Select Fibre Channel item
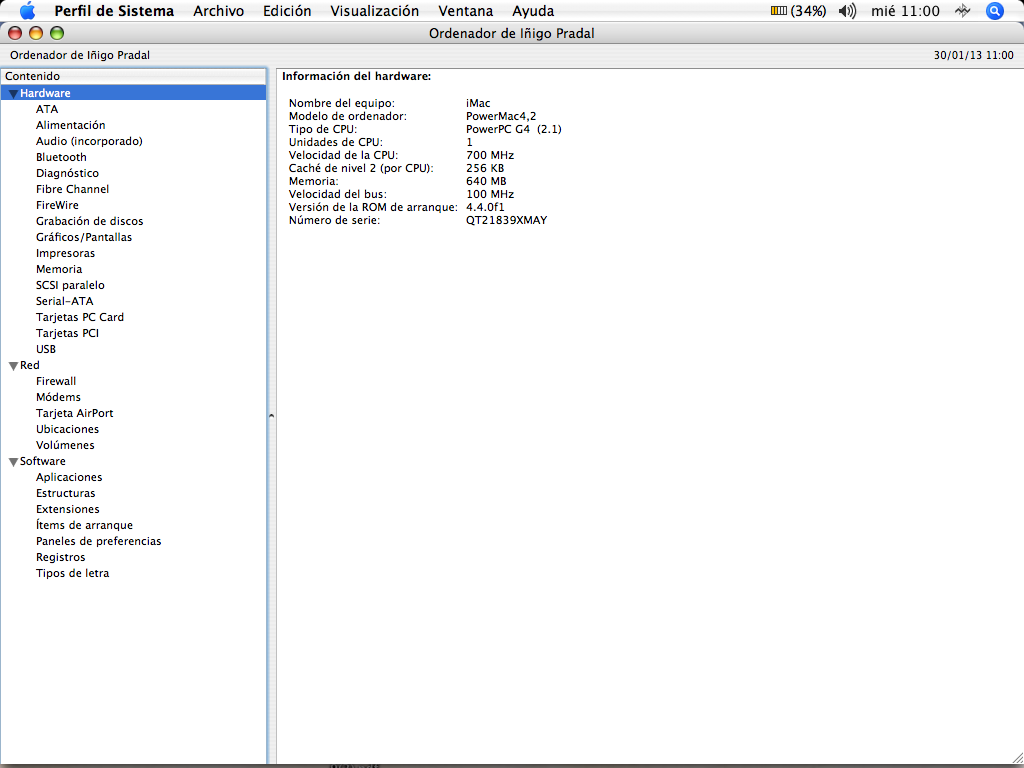 (72, 189)
